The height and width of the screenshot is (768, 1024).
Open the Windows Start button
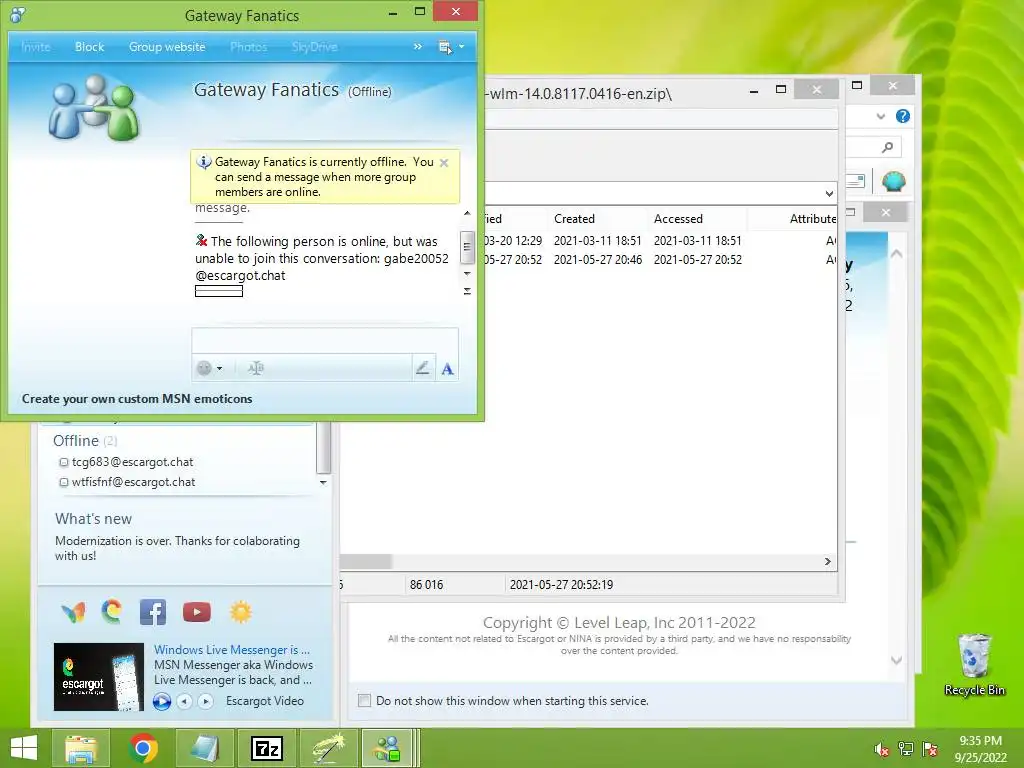24,748
